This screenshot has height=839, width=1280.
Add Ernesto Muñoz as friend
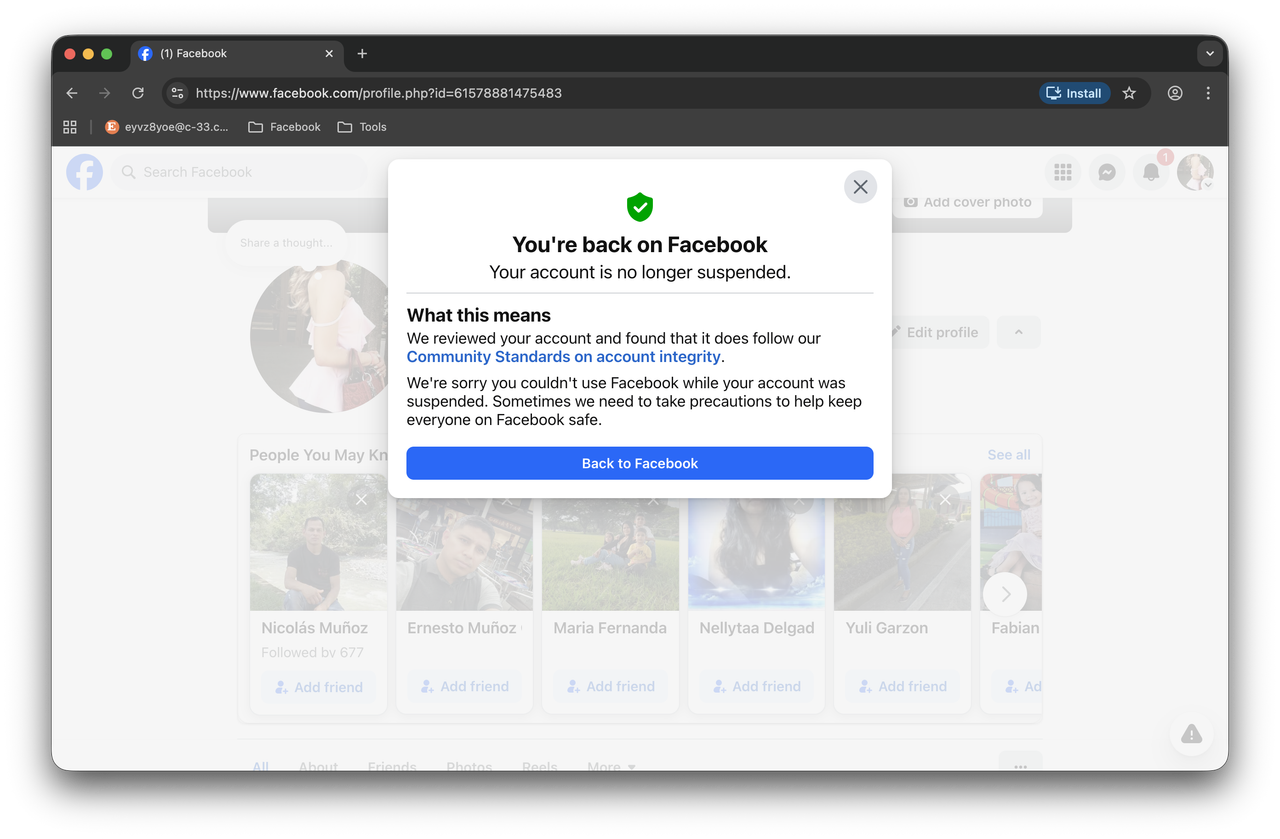(x=464, y=686)
